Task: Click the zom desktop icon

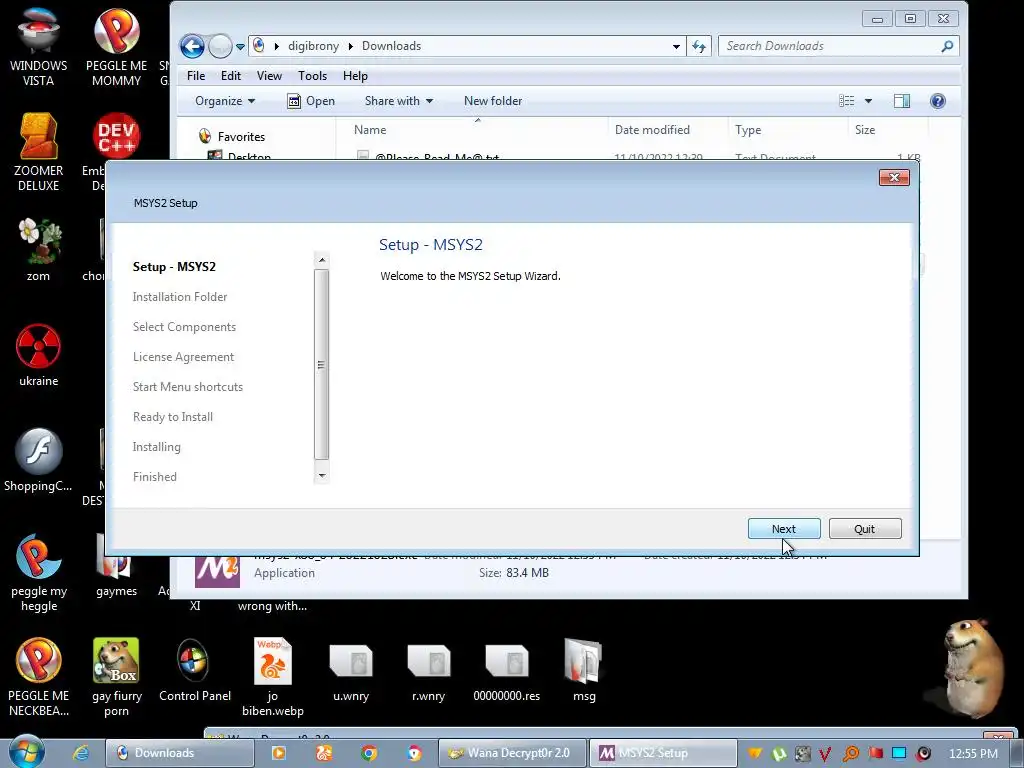Action: pyautogui.click(x=39, y=249)
